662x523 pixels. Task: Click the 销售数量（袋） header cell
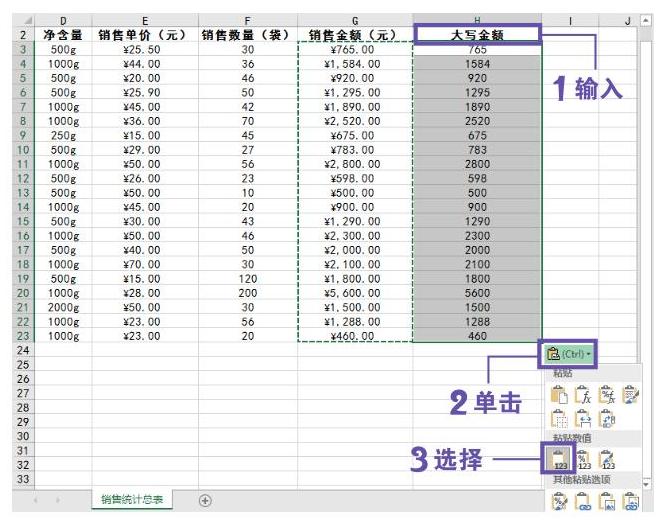coord(247,35)
